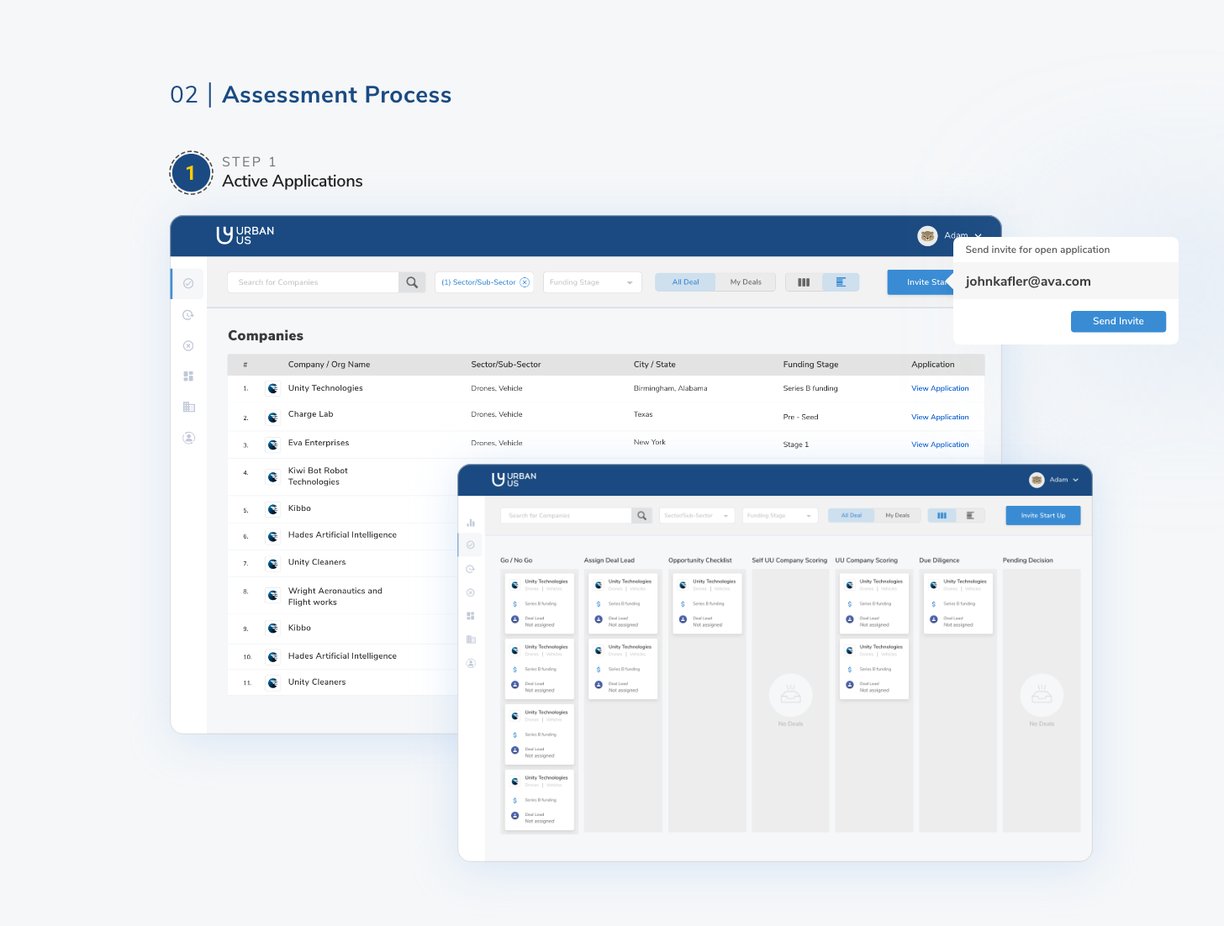Image resolution: width=1224 pixels, height=926 pixels.
Task: Click Urban Us logo in Companies window
Action: click(245, 235)
